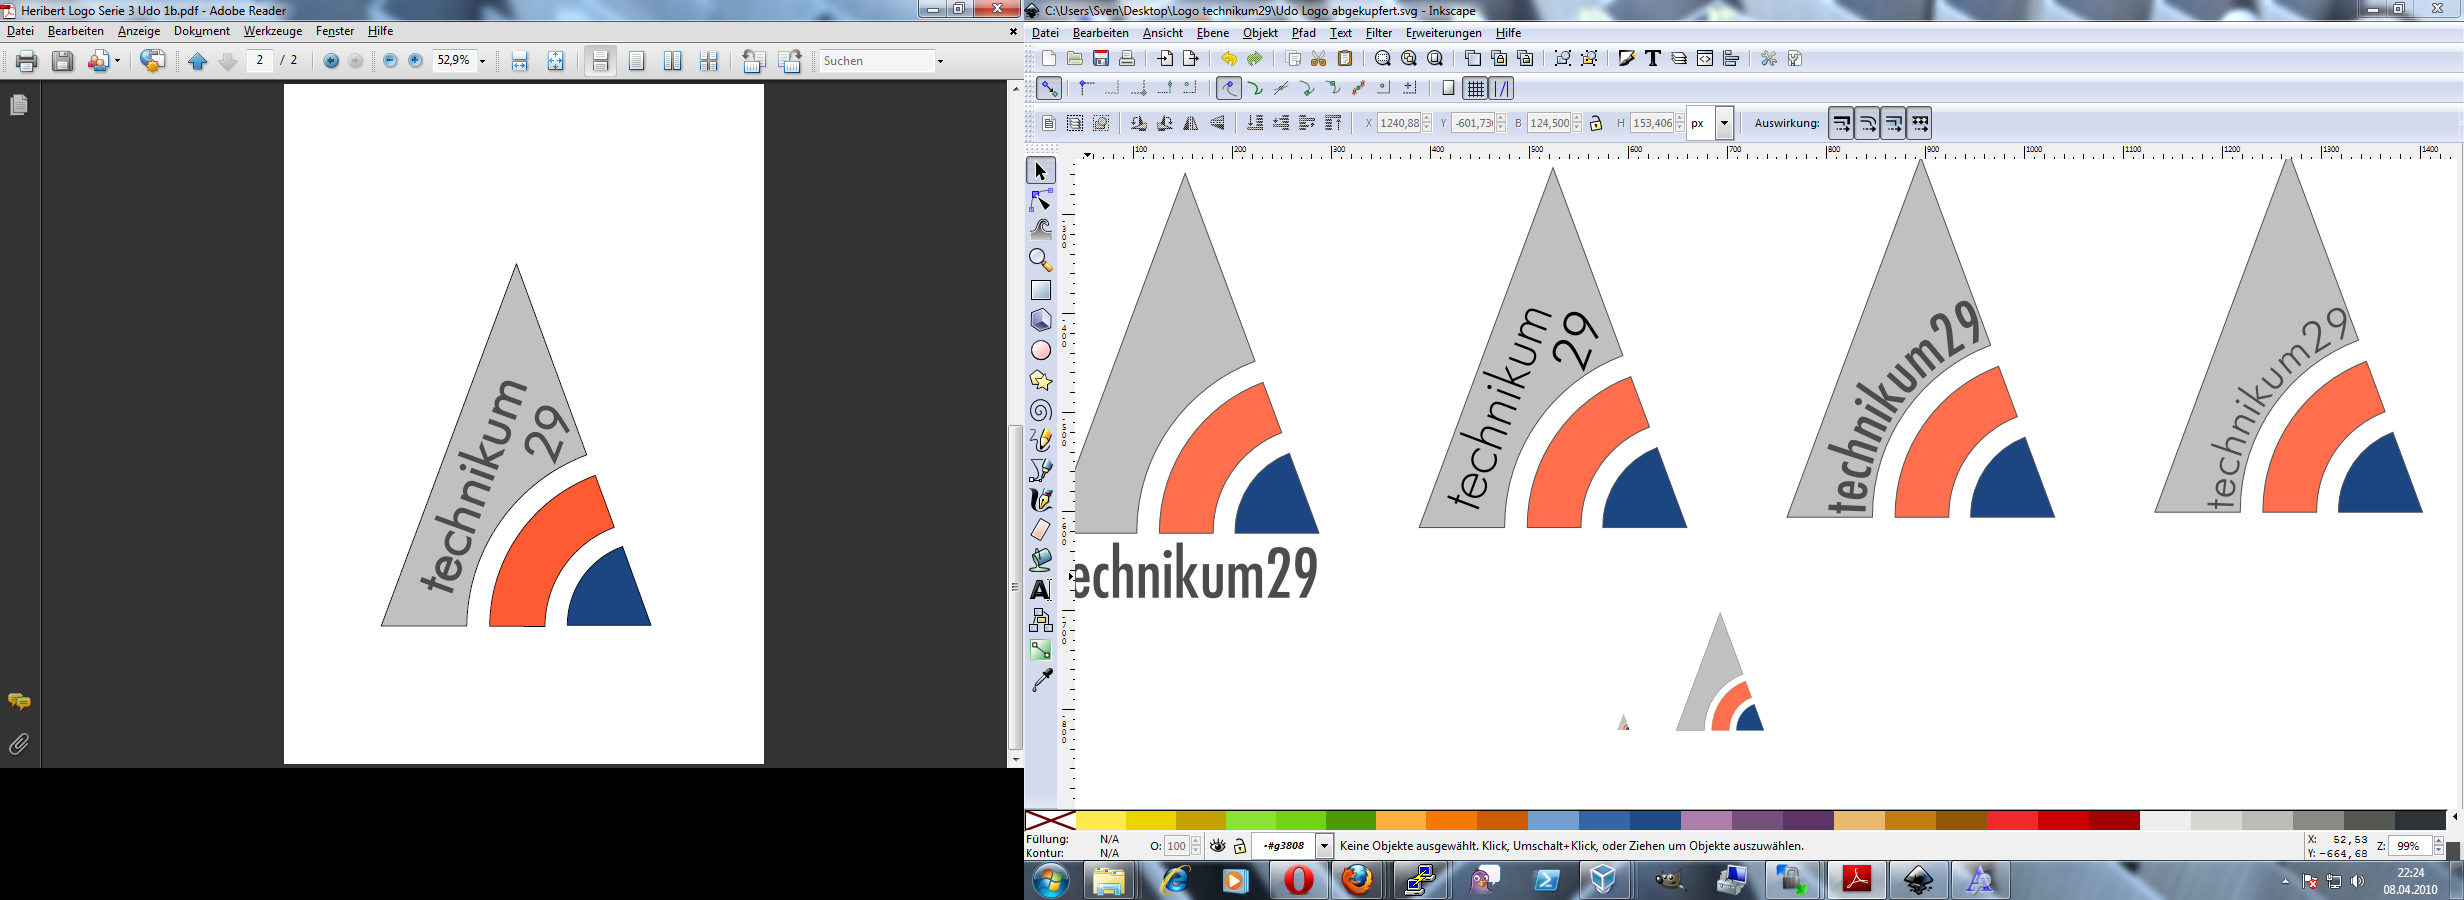Select the Bezier pen tool in Inkscape
The width and height of the screenshot is (2464, 900).
pyautogui.click(x=1040, y=470)
